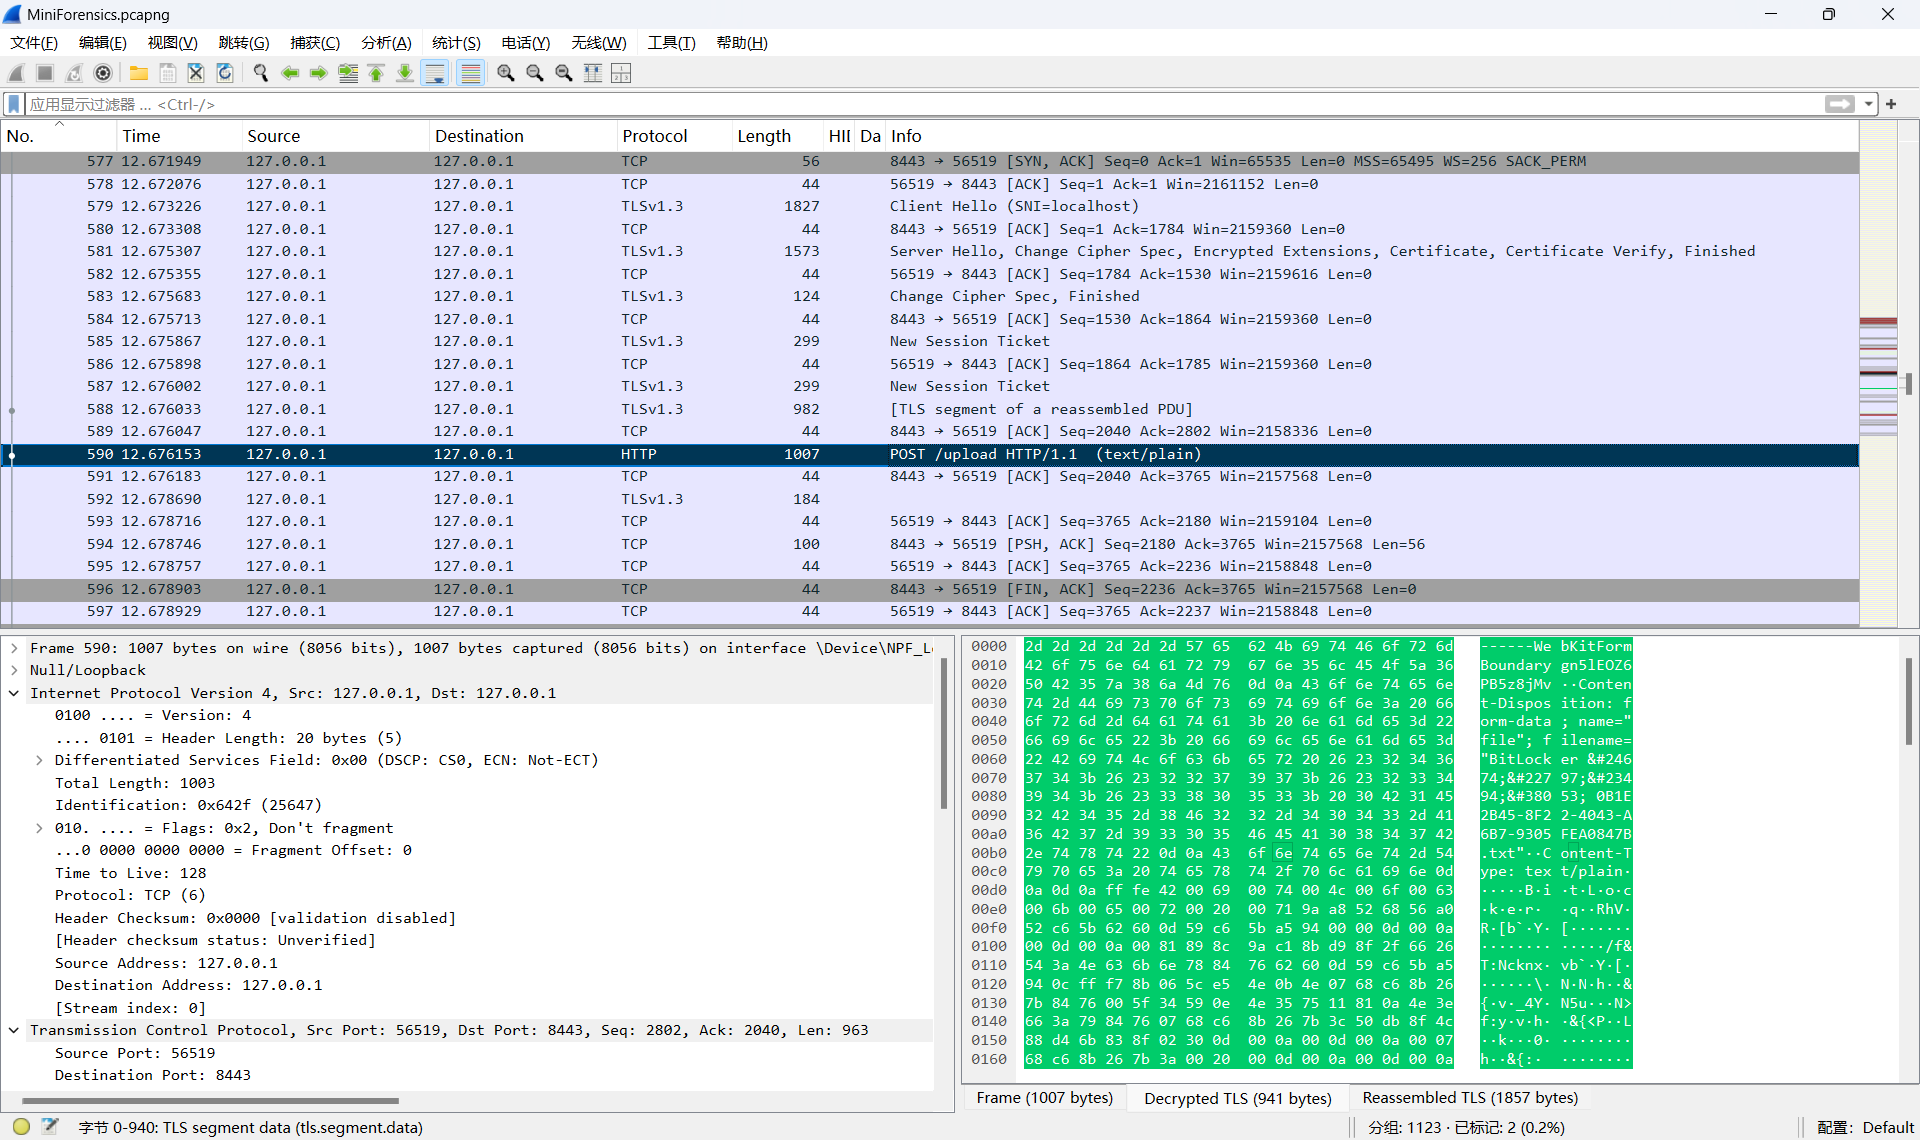Collapse the Internet Protocol Version 4 section
Screen dimensions: 1920x1140
[14, 693]
